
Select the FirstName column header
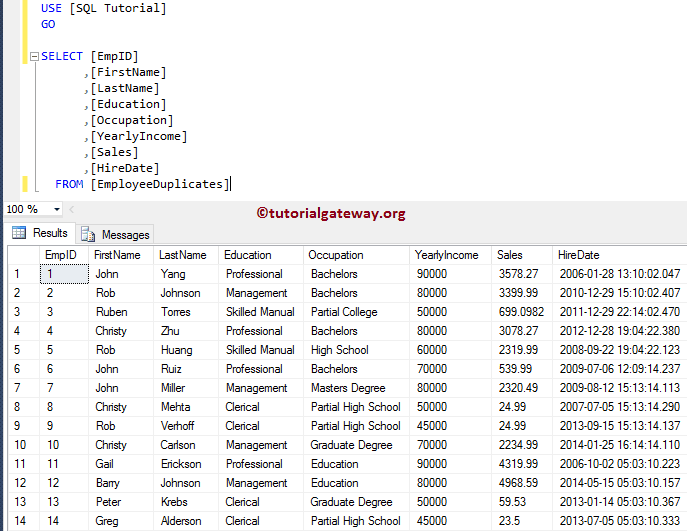[121, 255]
